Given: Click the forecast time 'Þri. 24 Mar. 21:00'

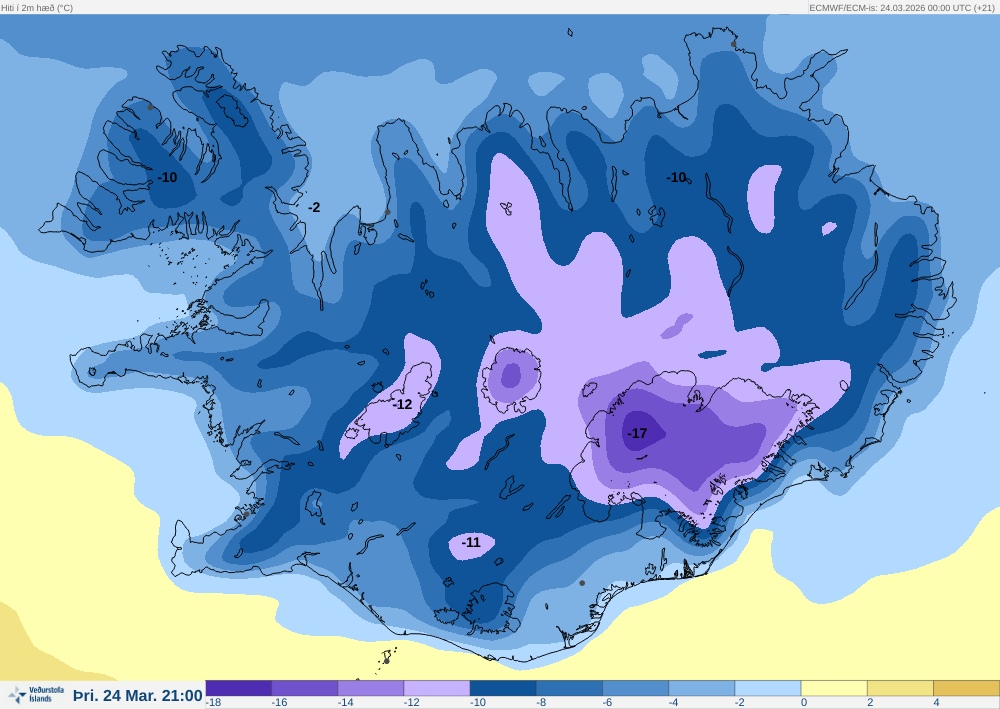Looking at the screenshot, I should coord(138,696).
